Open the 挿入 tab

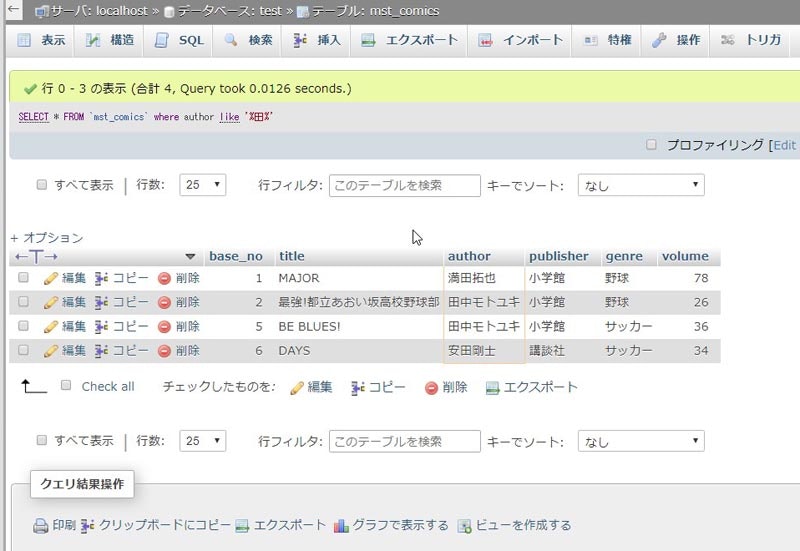[x=317, y=40]
